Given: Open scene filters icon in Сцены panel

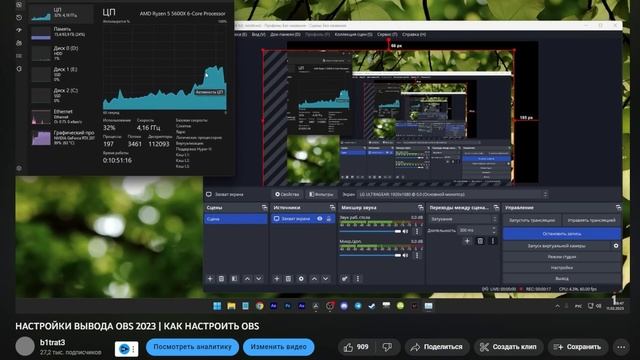Looking at the screenshot, I should click(234, 279).
